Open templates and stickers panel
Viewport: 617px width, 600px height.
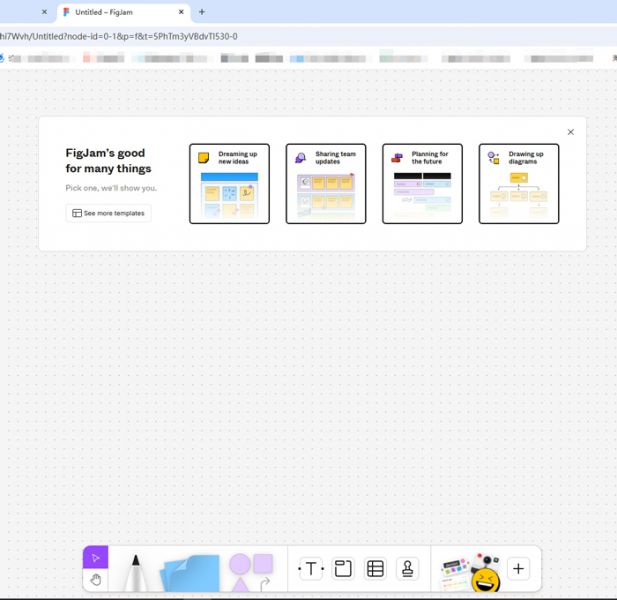471,572
